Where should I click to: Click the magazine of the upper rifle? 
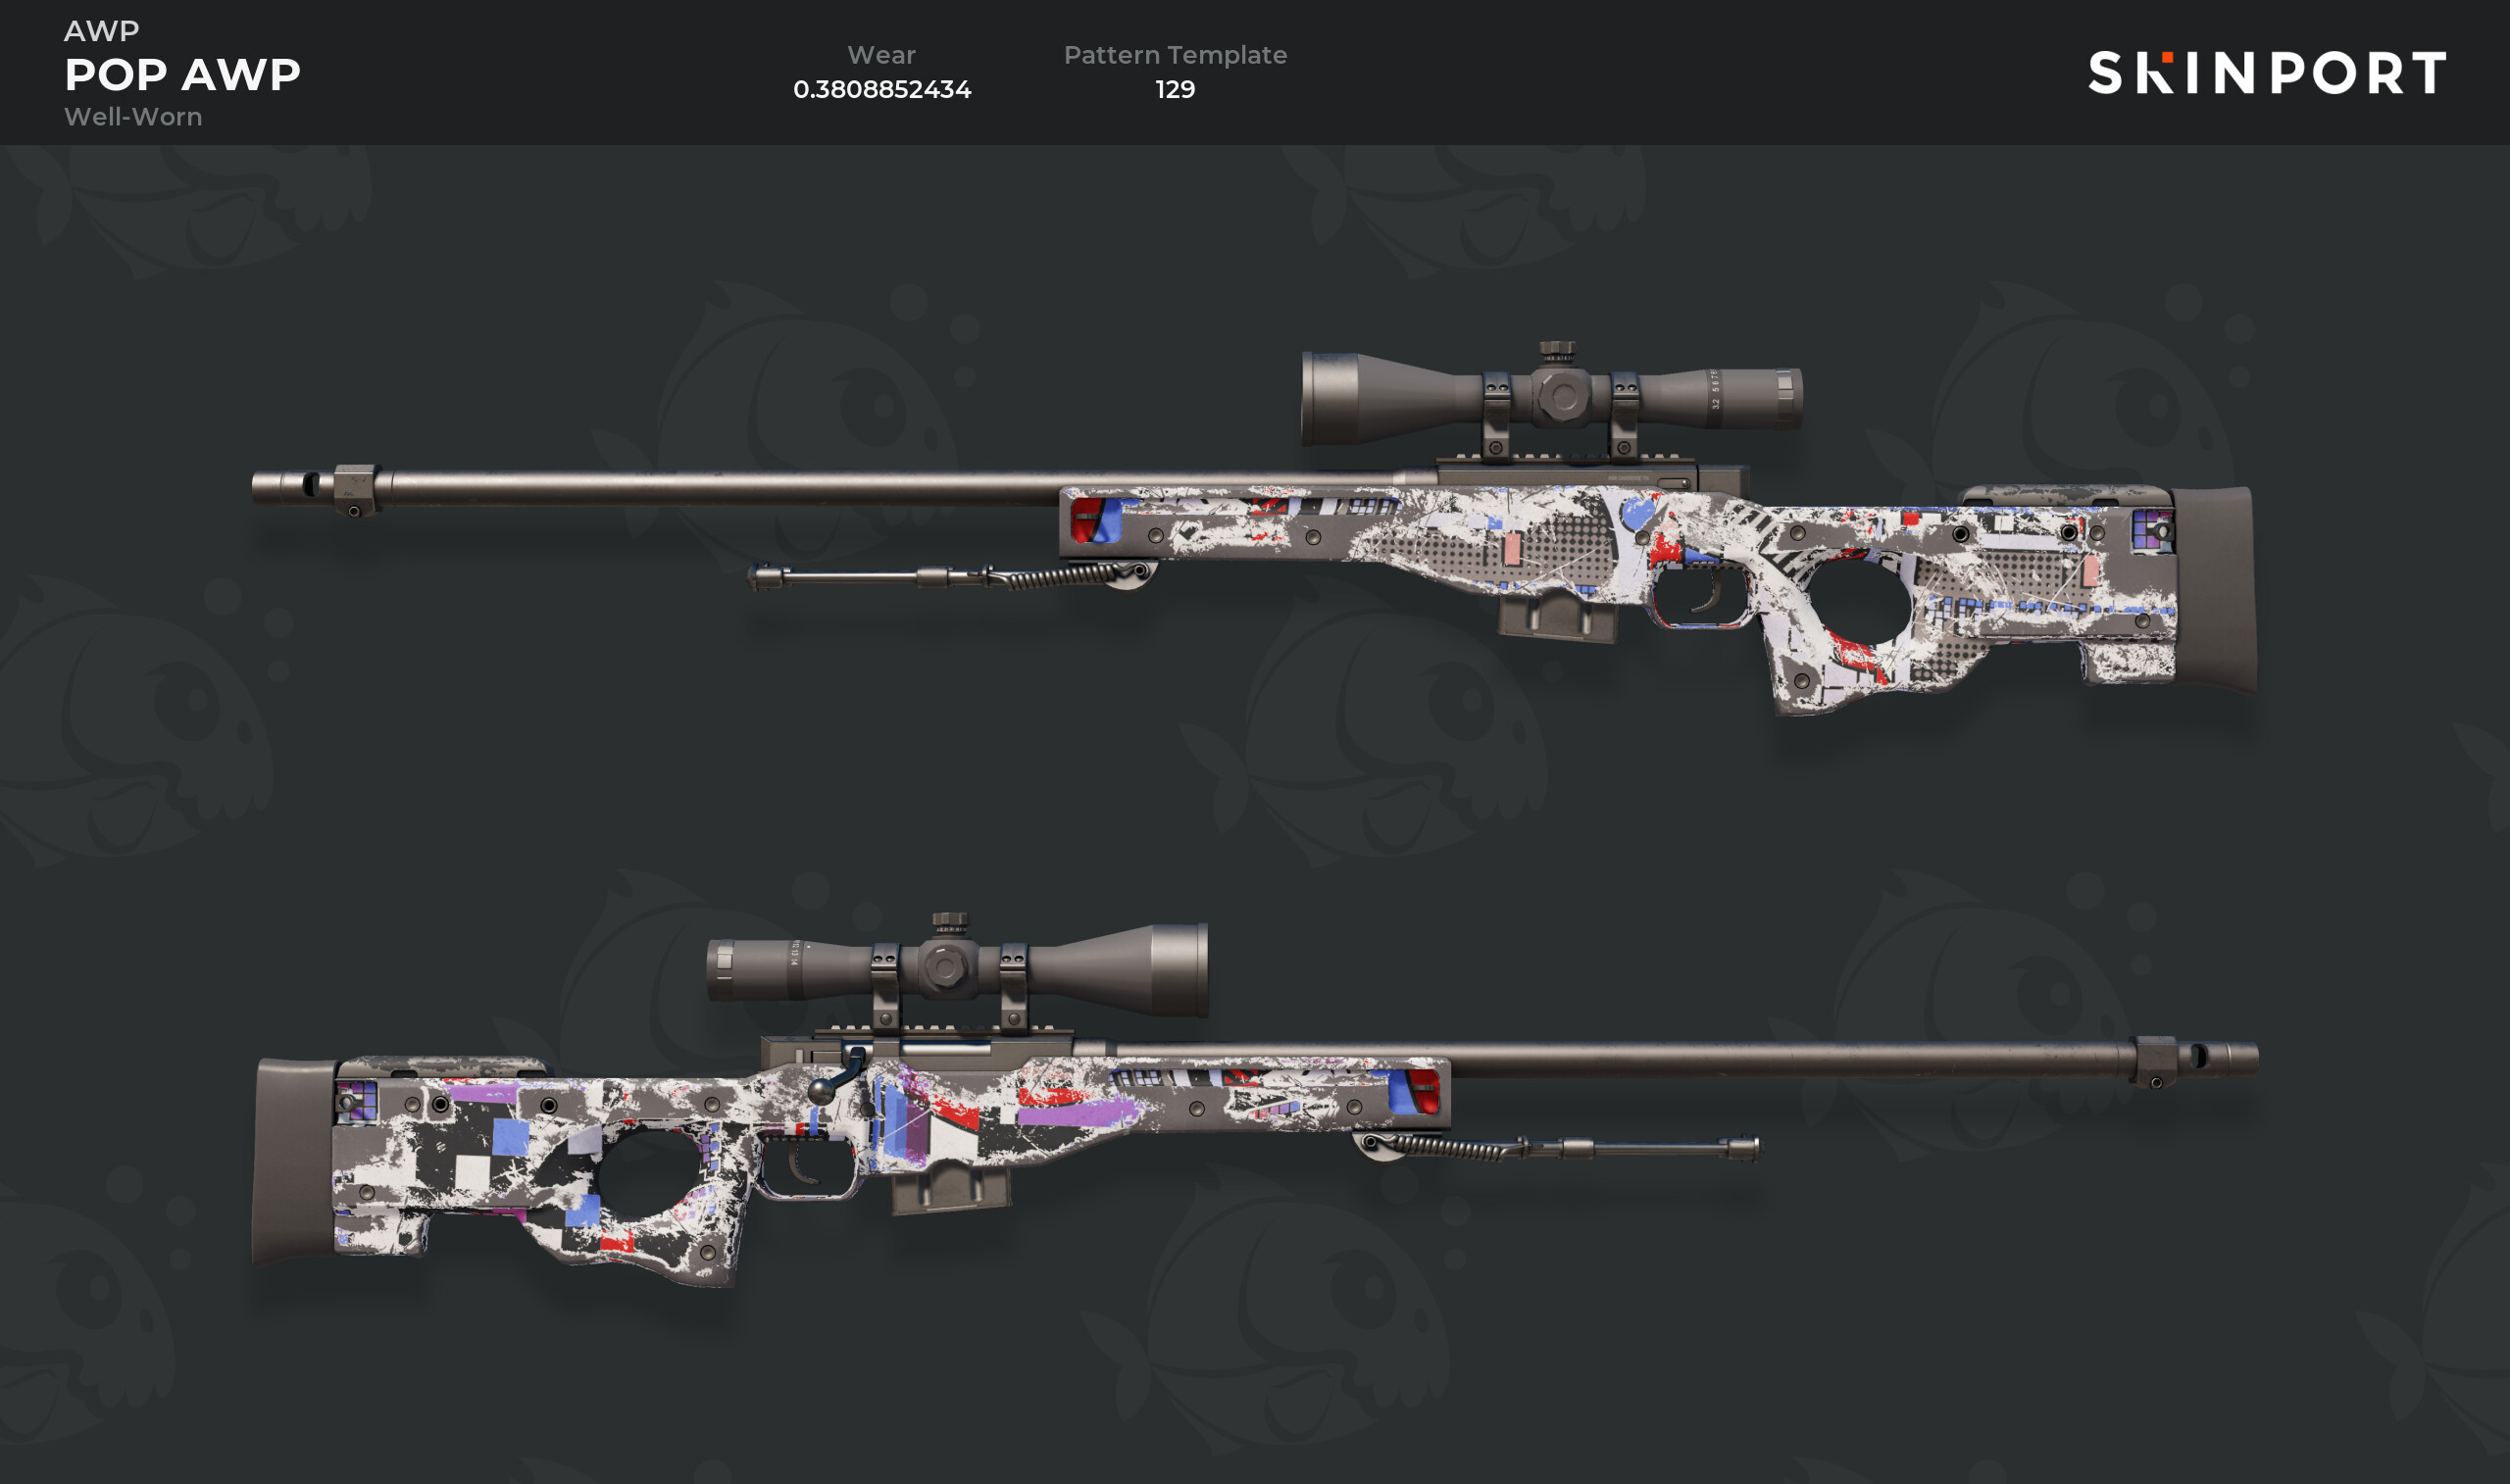point(1557,616)
